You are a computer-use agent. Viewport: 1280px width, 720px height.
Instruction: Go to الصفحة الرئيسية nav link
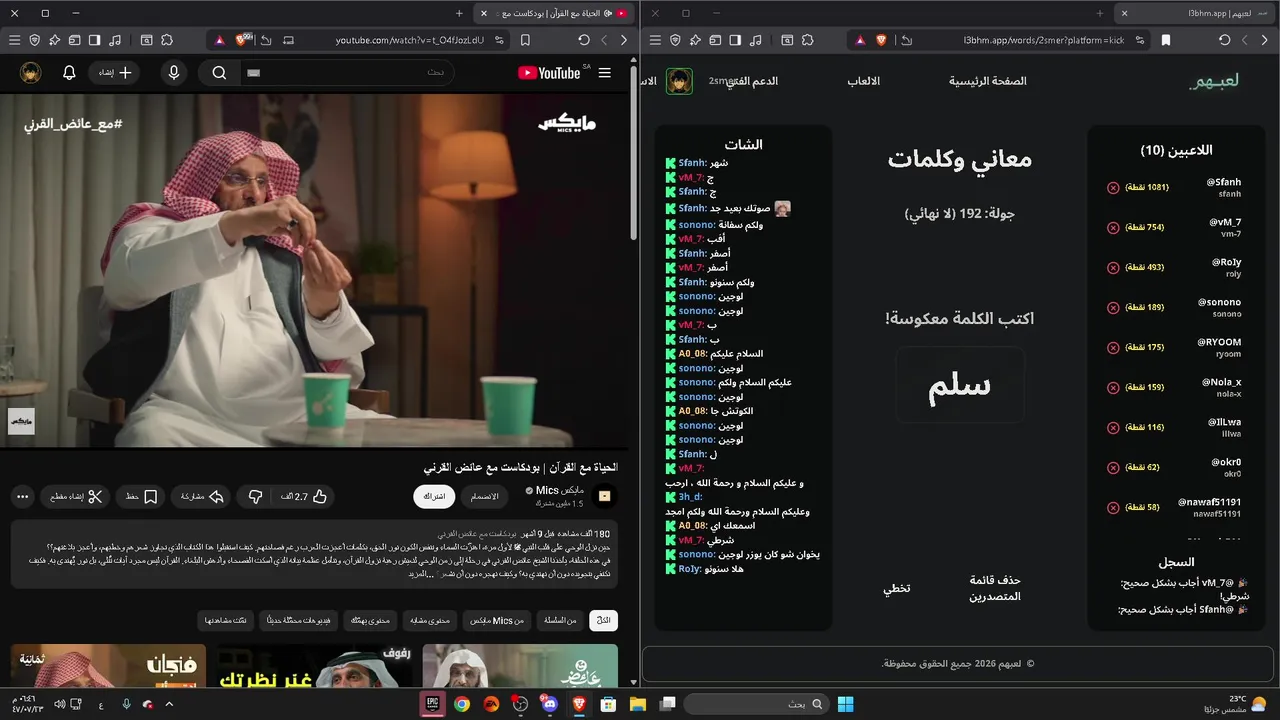tap(988, 81)
